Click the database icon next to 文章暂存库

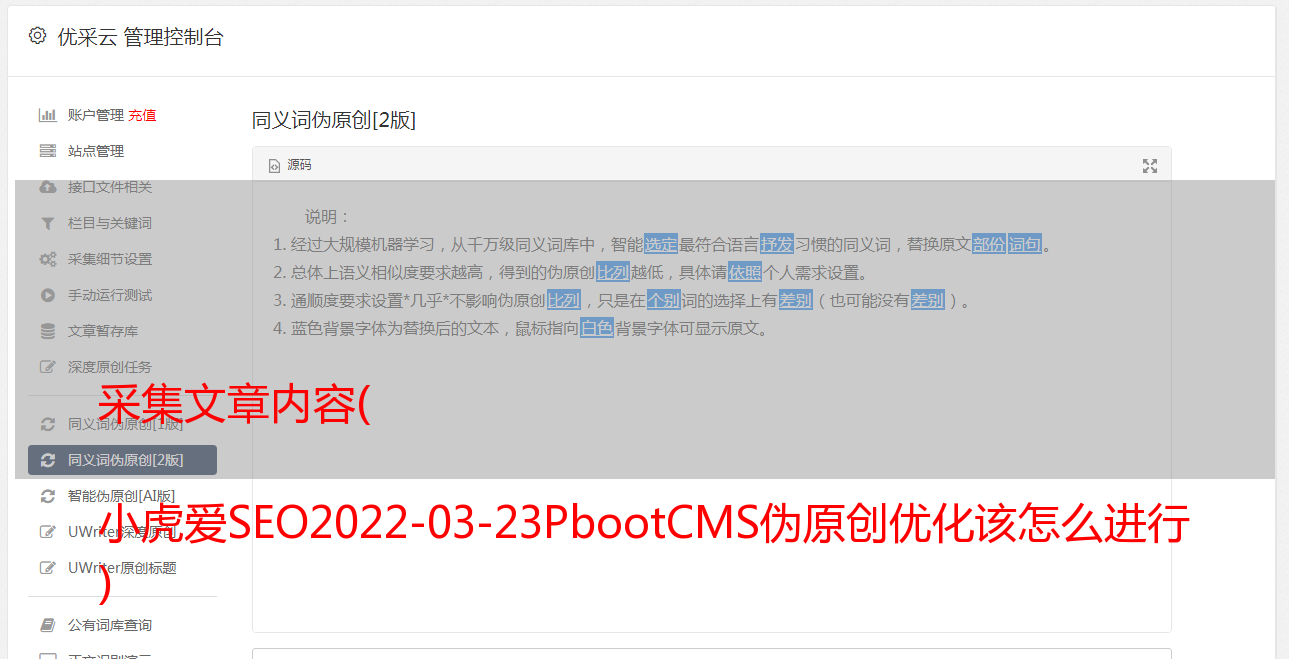click(x=47, y=331)
